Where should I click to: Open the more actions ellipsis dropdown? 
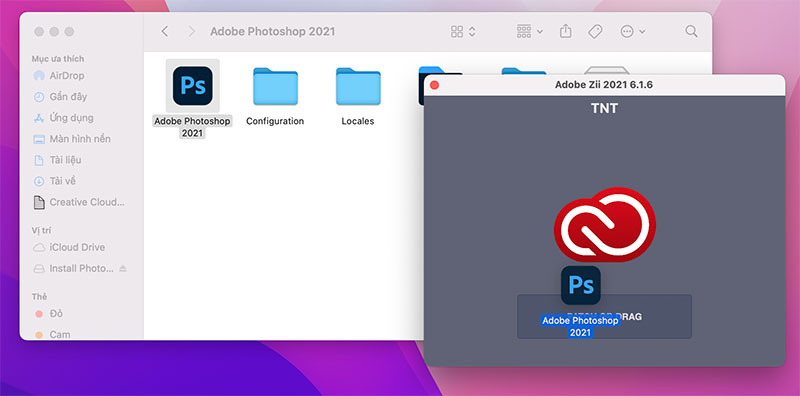tap(633, 32)
